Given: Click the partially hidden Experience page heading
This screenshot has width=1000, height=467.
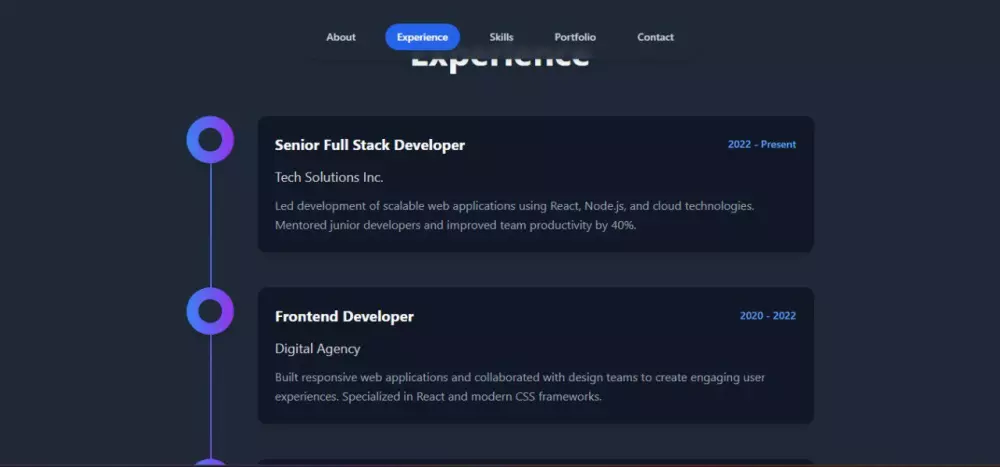Looking at the screenshot, I should click(500, 61).
